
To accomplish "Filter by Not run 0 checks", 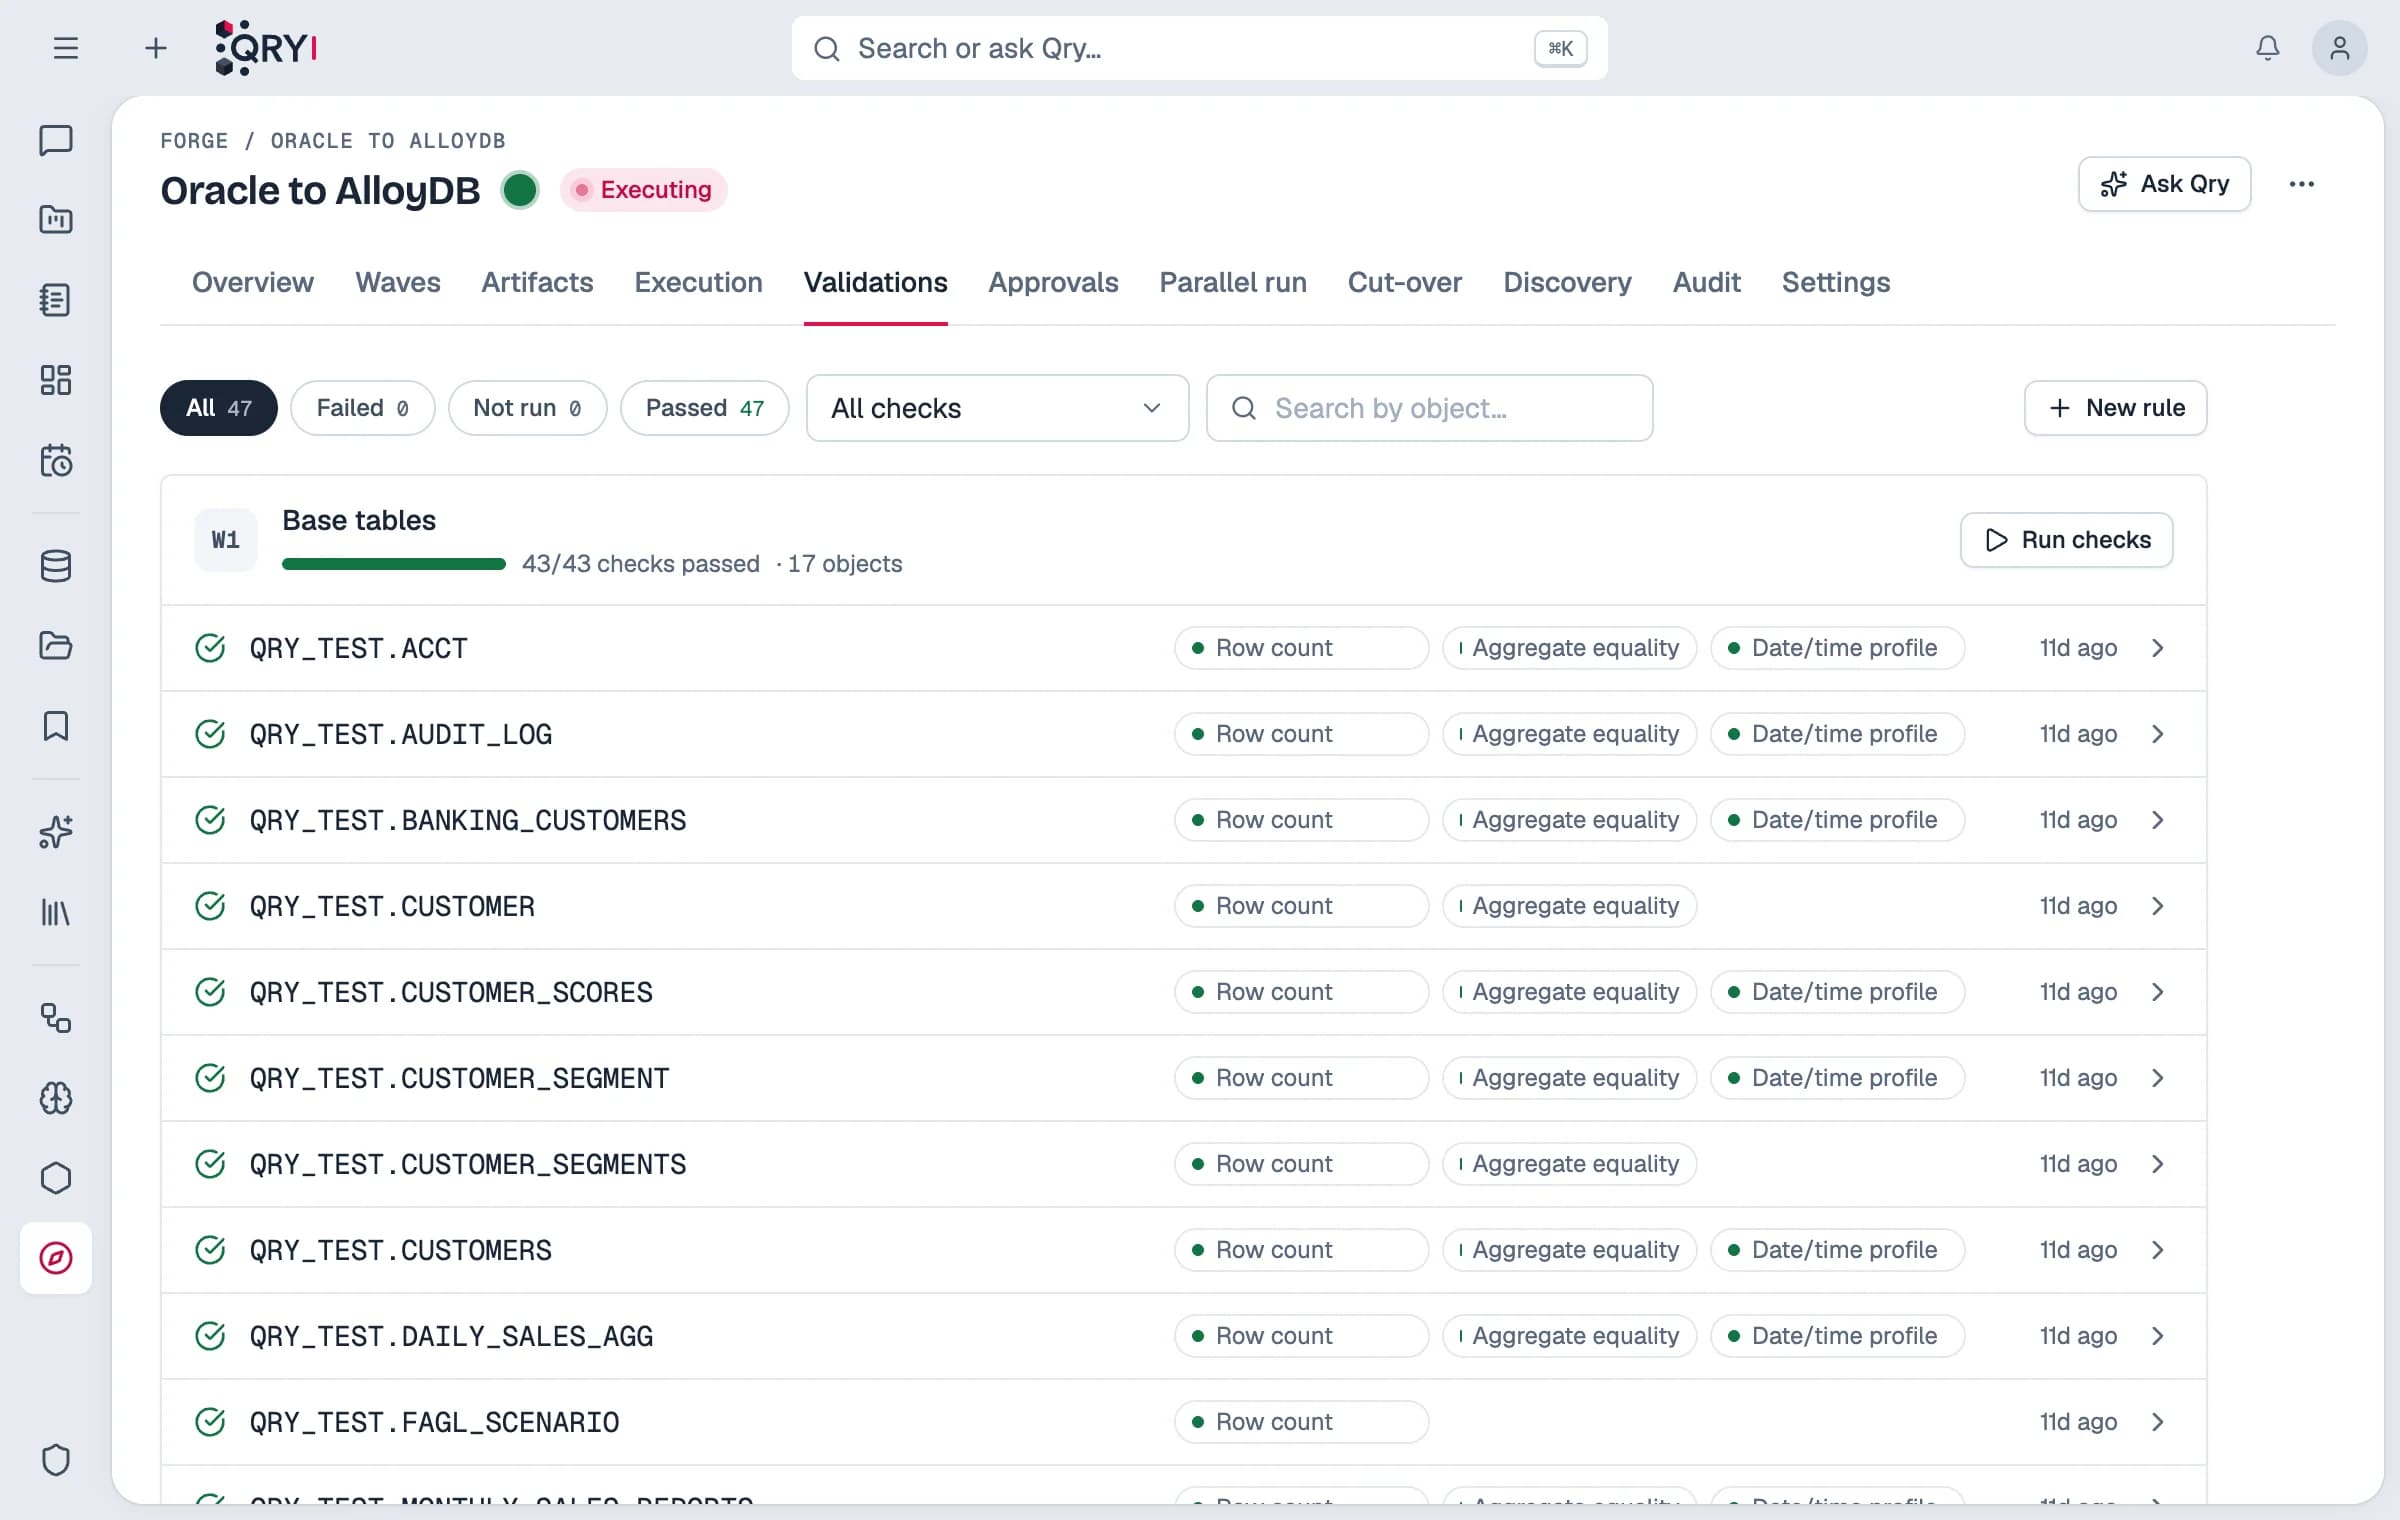I will [x=528, y=408].
